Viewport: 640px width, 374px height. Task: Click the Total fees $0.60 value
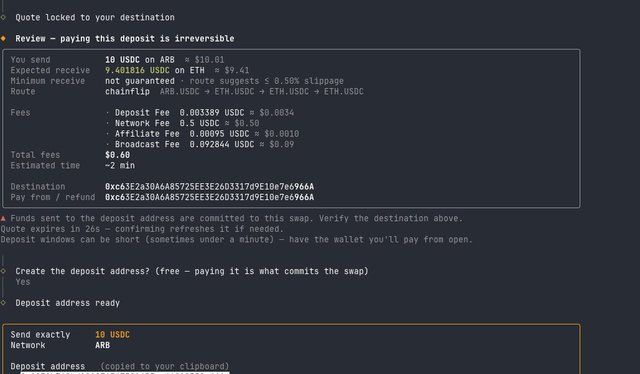click(118, 155)
